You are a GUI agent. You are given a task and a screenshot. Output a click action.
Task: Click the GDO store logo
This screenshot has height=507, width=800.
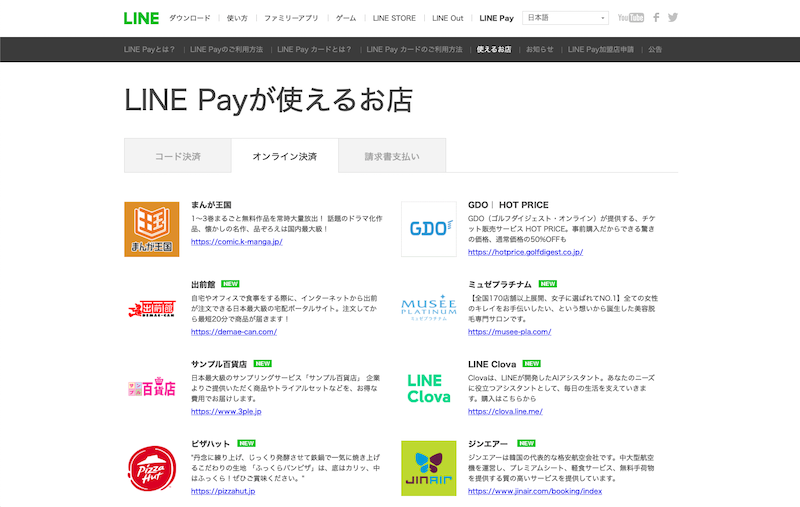click(x=428, y=229)
